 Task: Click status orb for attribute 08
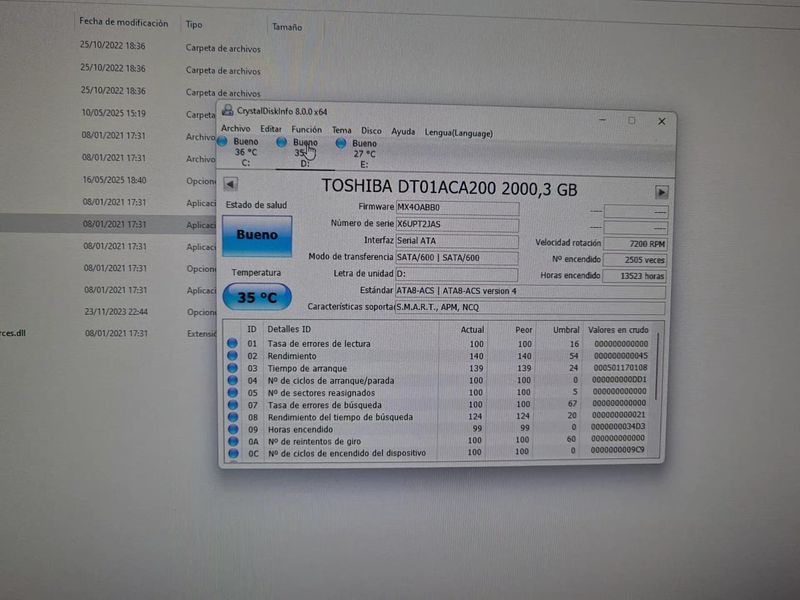(x=233, y=417)
